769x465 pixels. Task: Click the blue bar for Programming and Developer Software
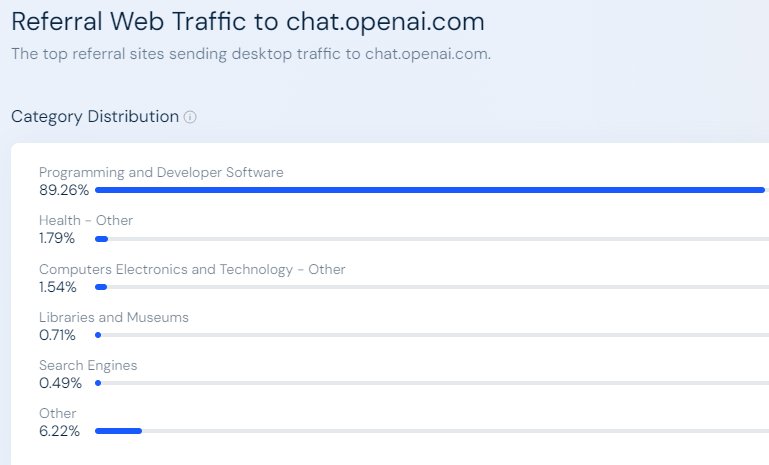click(x=430, y=189)
